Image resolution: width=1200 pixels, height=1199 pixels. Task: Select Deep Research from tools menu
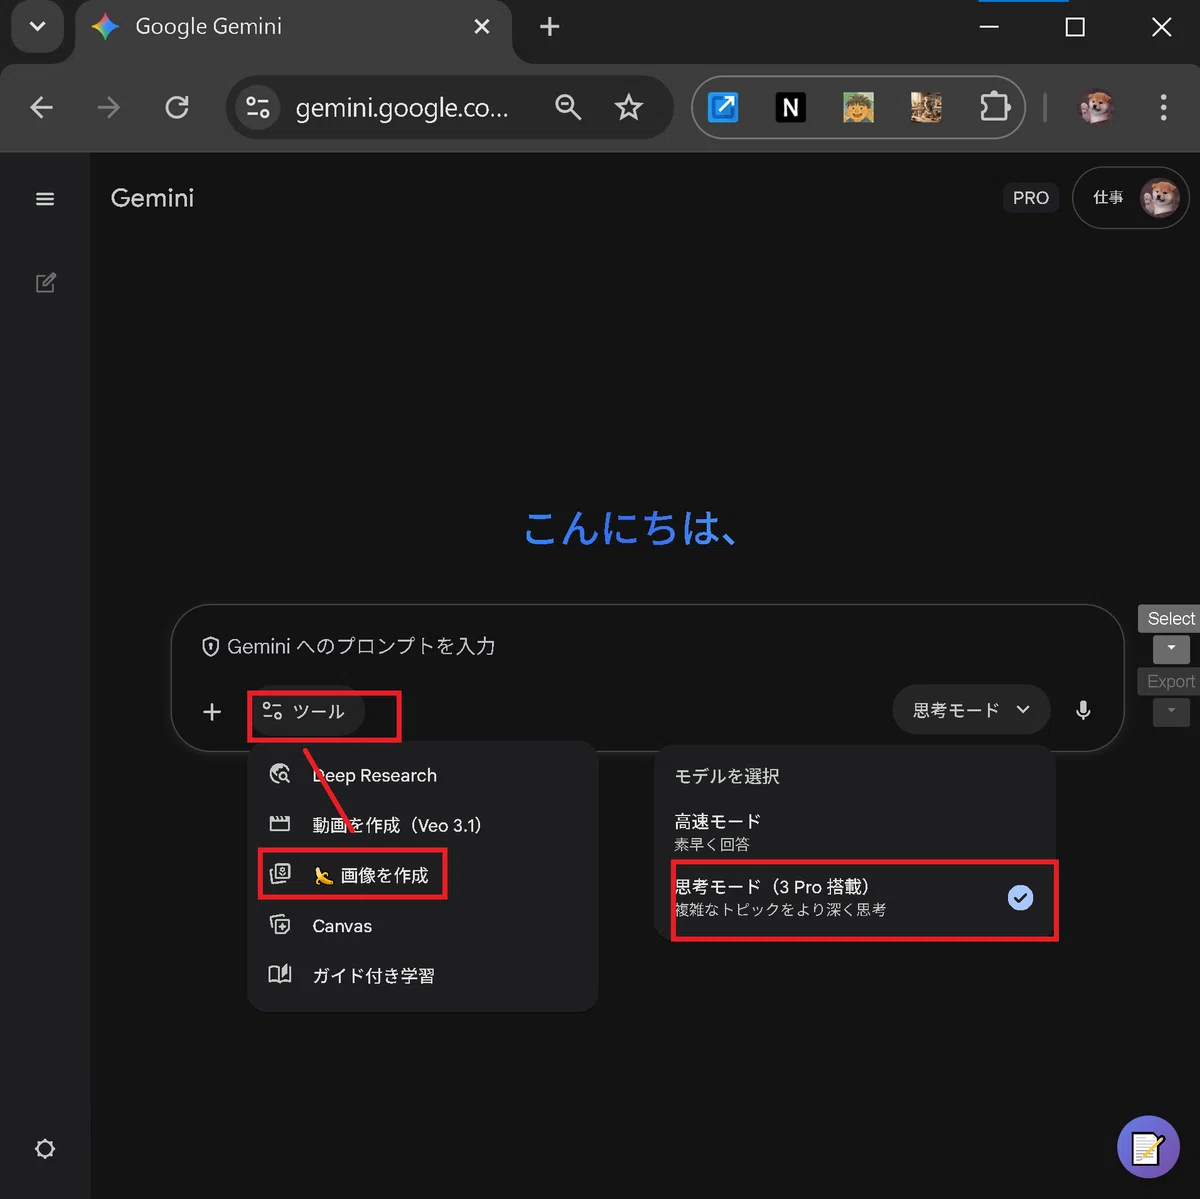(422, 775)
